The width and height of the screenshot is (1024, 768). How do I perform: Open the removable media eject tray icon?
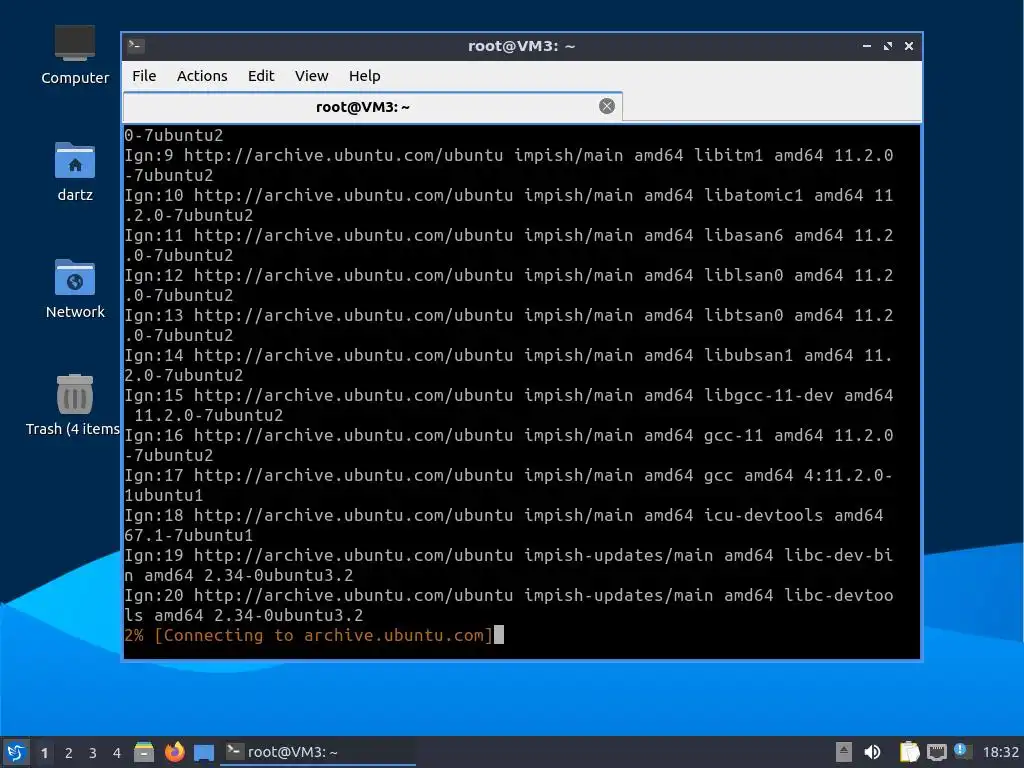tap(844, 752)
